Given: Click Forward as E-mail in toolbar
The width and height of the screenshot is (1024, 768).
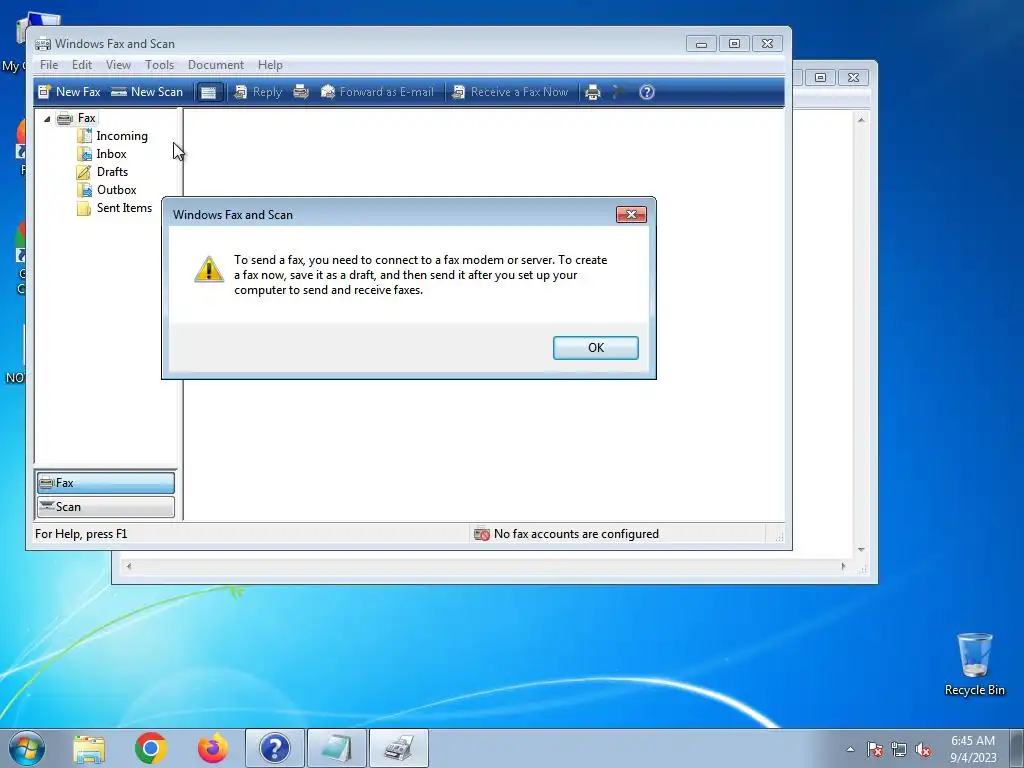Looking at the screenshot, I should pos(377,92).
